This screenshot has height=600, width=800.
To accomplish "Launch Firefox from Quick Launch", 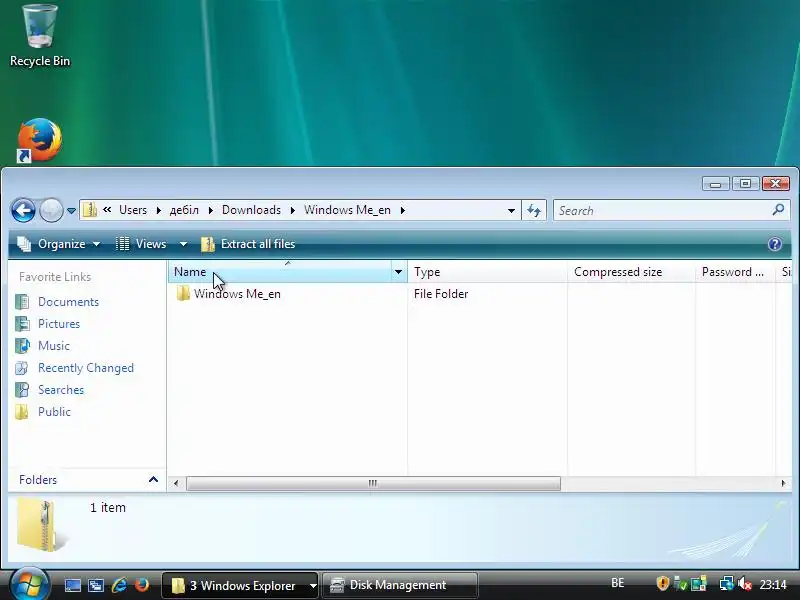I will click(x=142, y=585).
